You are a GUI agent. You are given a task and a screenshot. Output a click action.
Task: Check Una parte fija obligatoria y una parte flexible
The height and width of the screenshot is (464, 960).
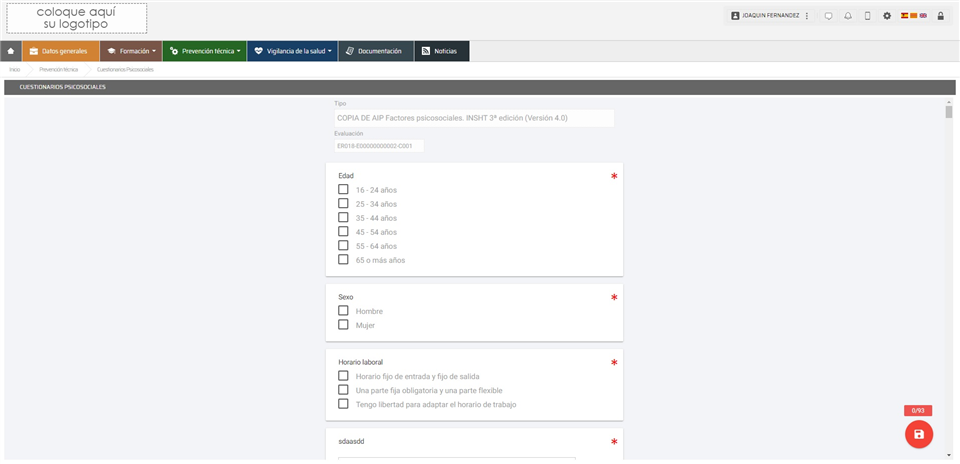click(343, 389)
